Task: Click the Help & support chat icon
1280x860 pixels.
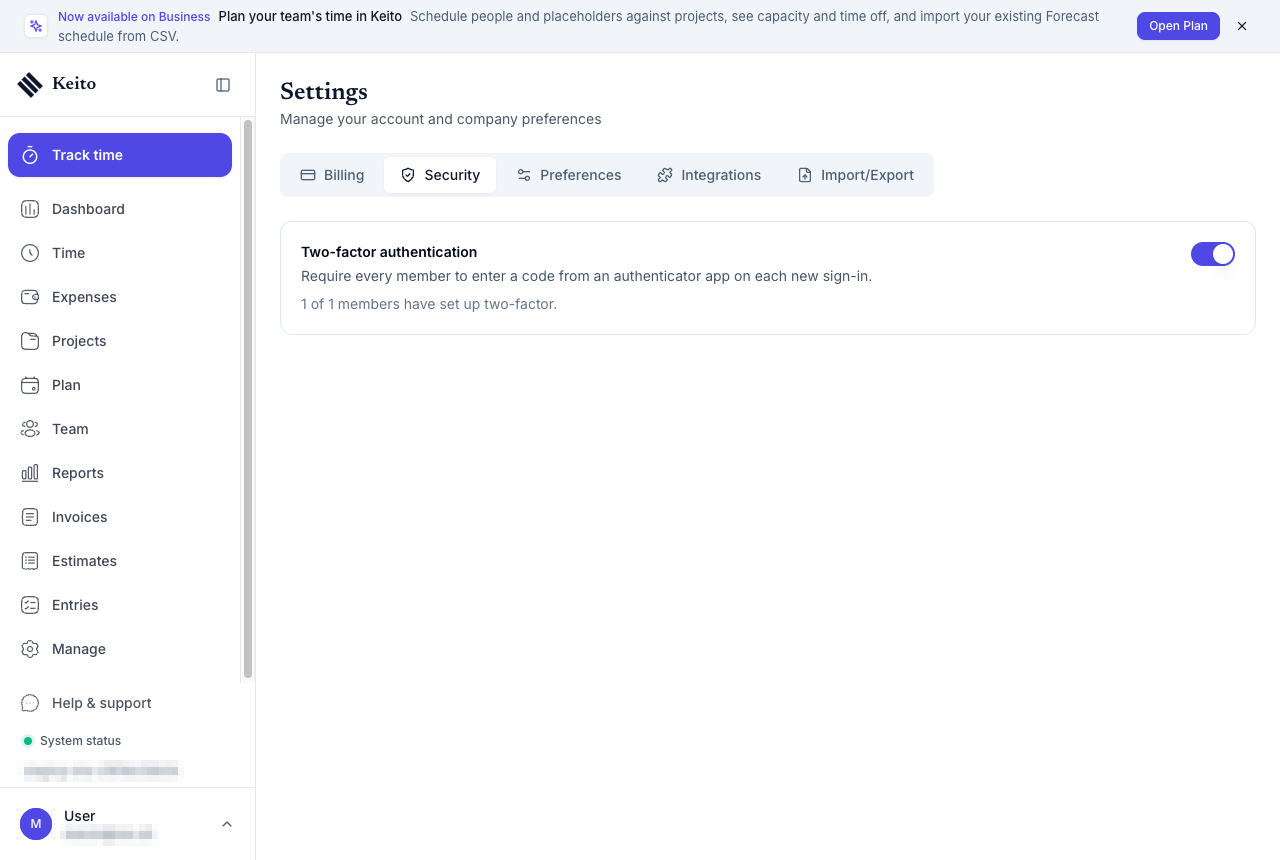Action: click(30, 703)
